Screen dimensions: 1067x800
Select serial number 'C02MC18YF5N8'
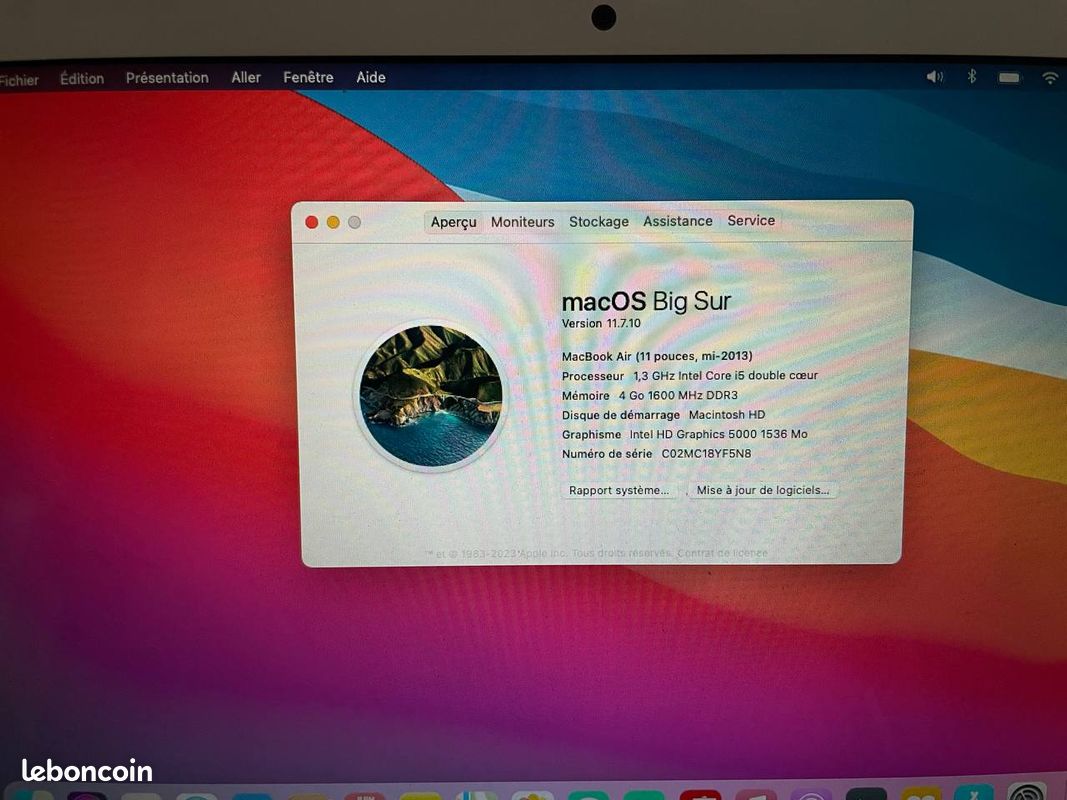(x=706, y=453)
